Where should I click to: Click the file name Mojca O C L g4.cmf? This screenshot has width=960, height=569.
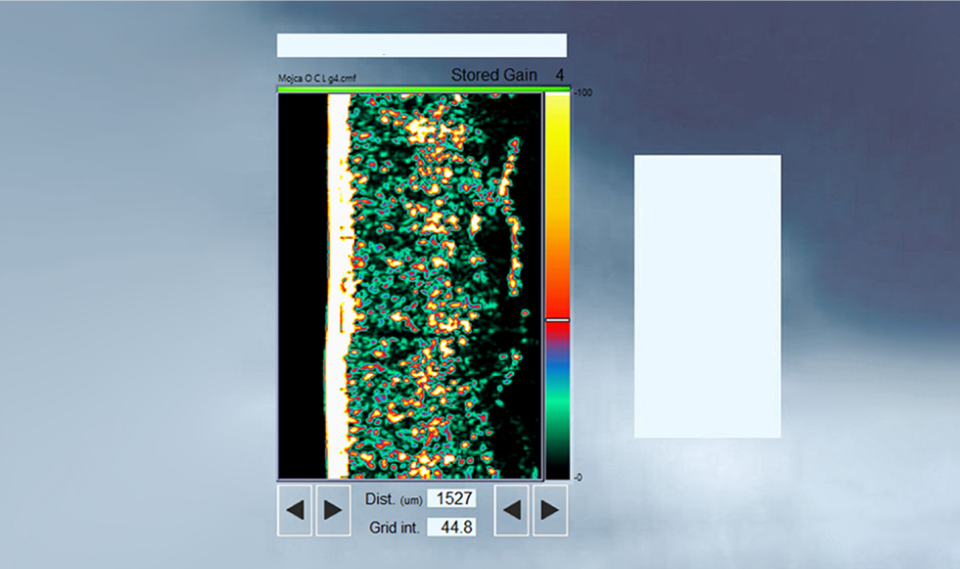(x=316, y=78)
